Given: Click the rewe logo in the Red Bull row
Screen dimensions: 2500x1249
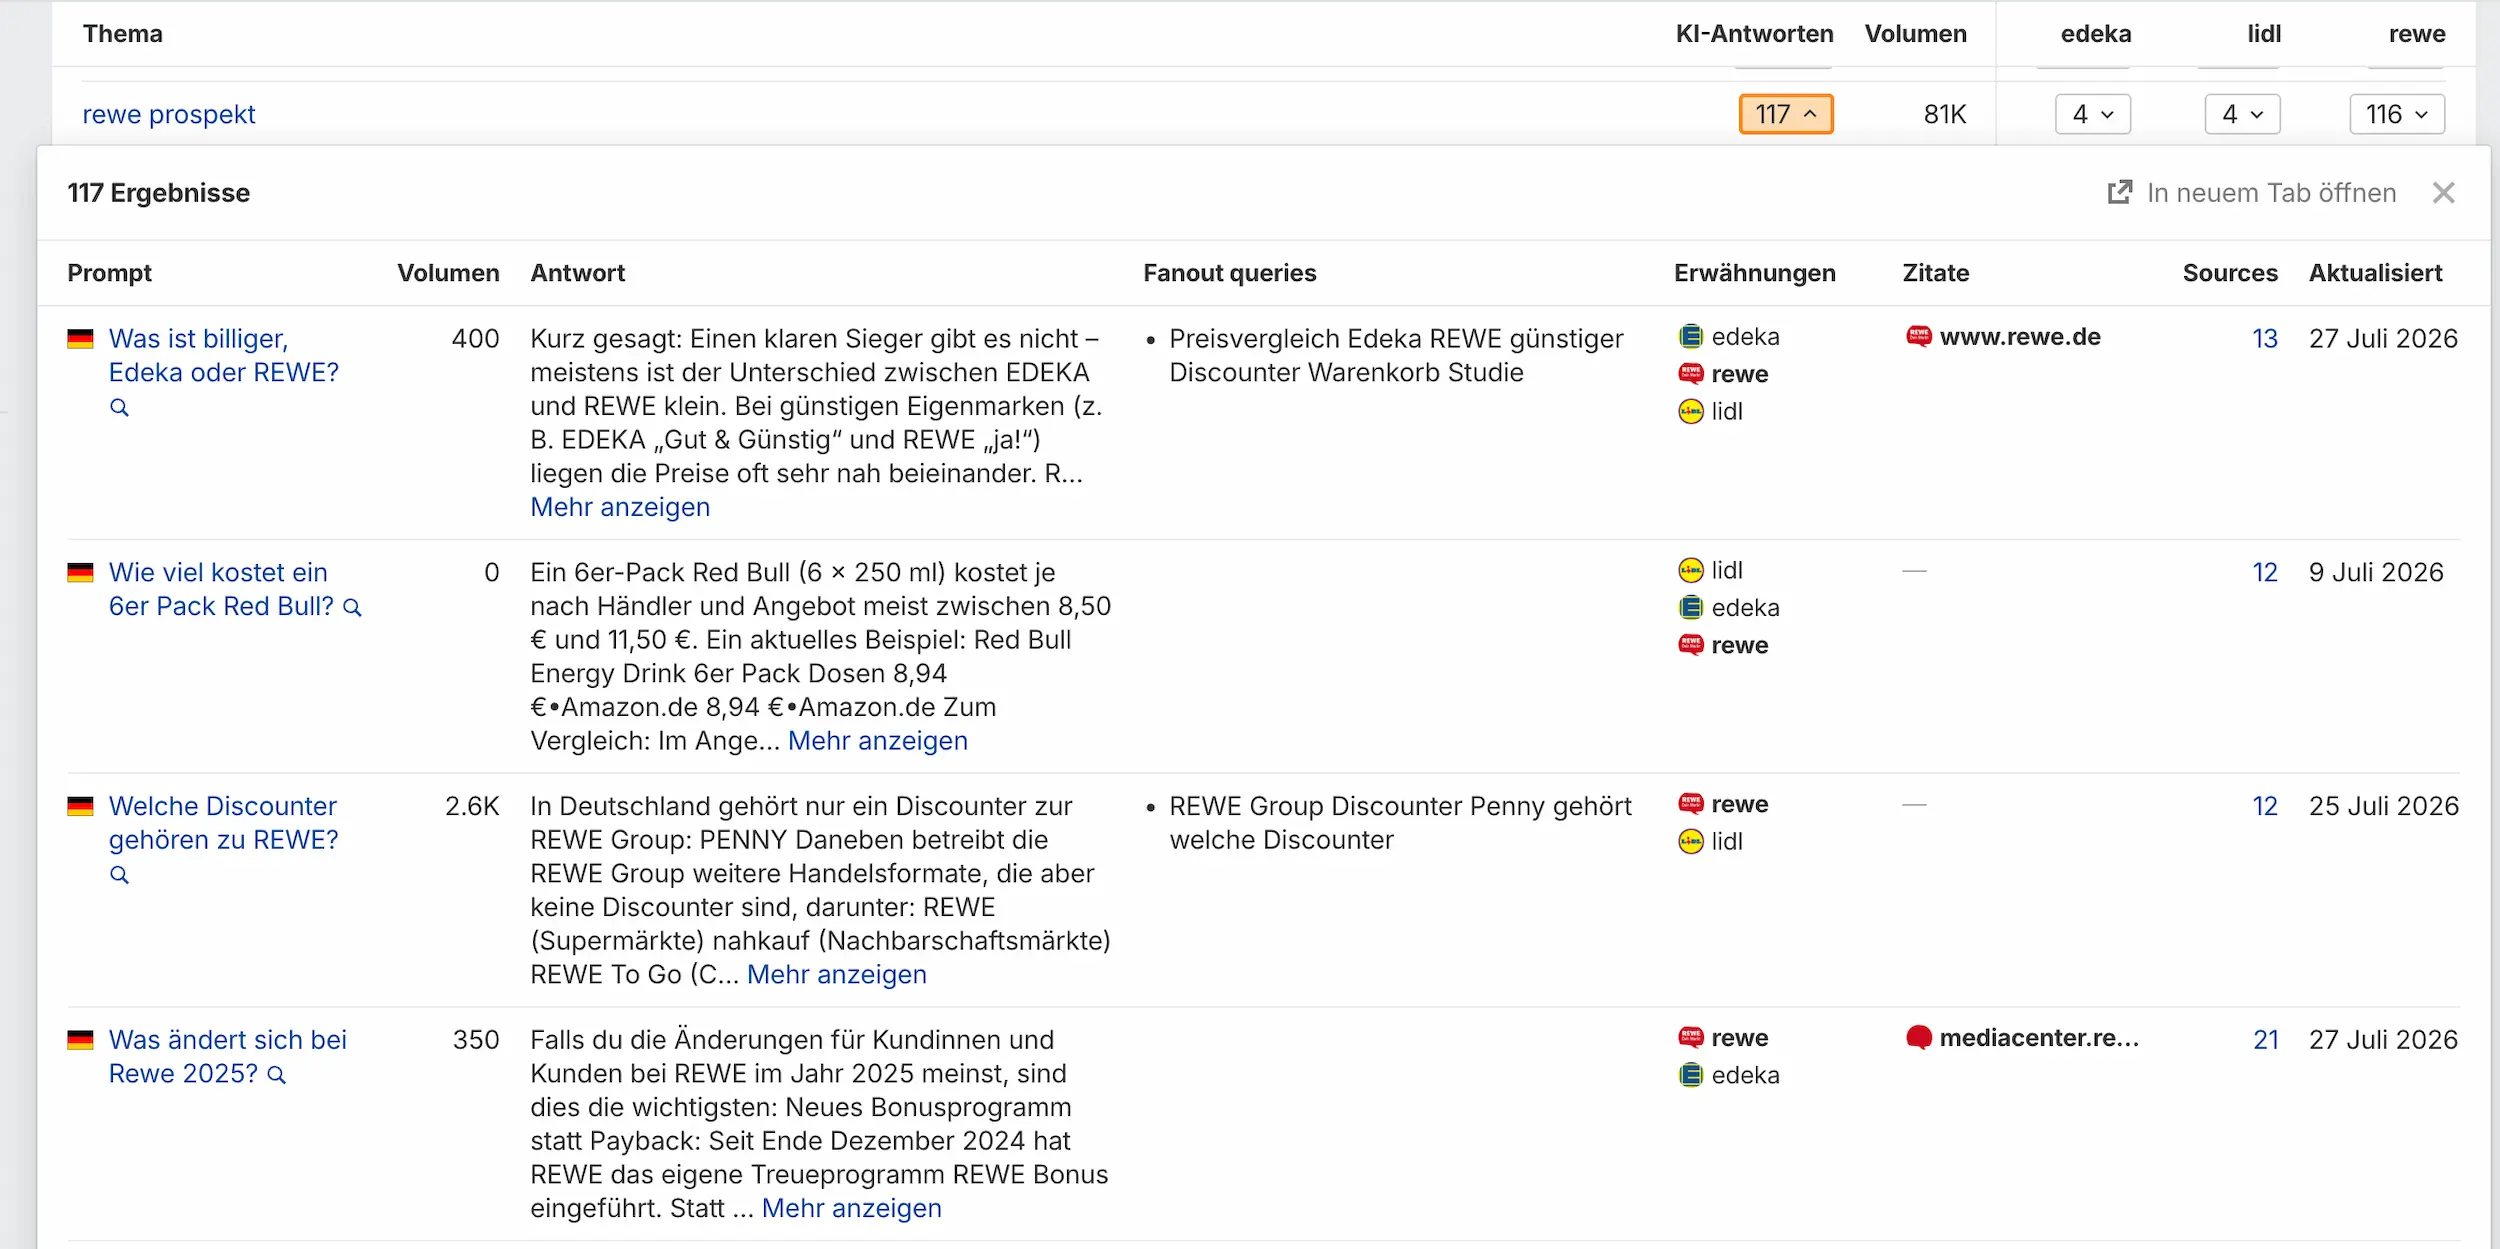Looking at the screenshot, I should [1690, 645].
